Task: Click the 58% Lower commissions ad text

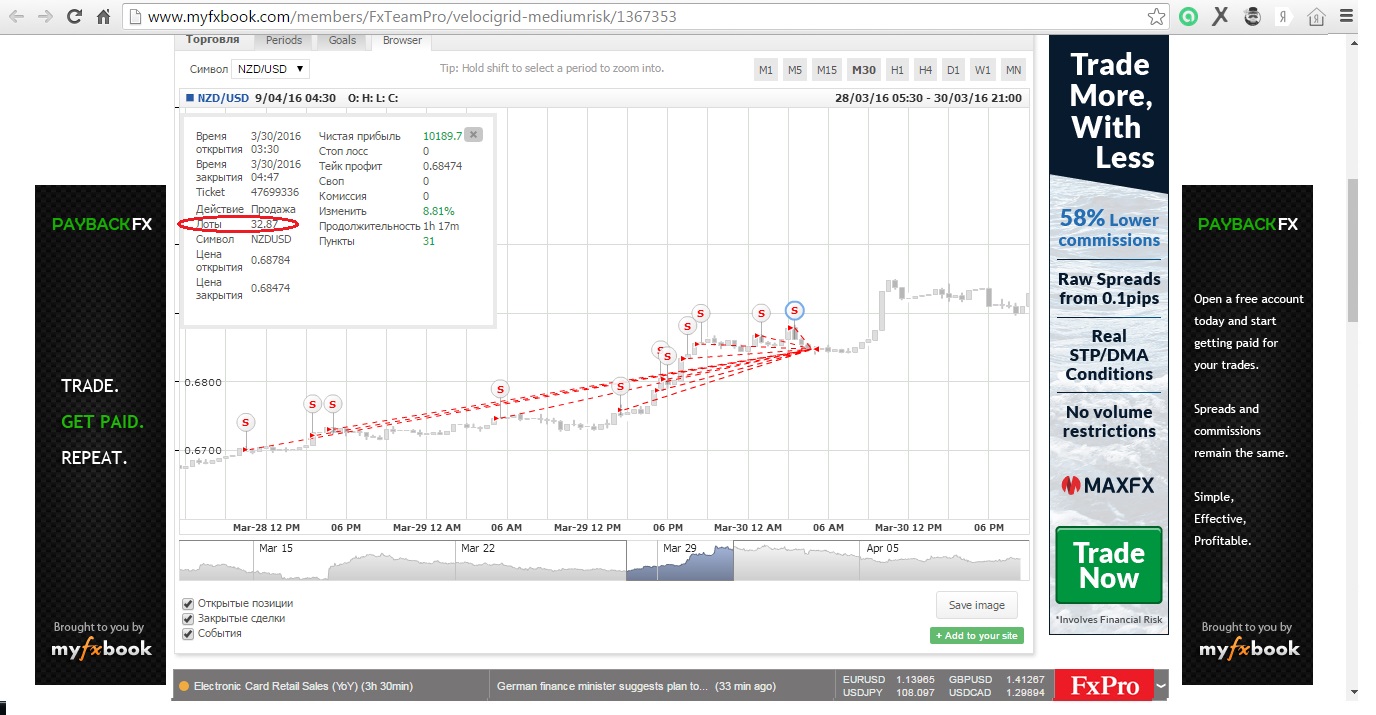Action: coord(1109,229)
